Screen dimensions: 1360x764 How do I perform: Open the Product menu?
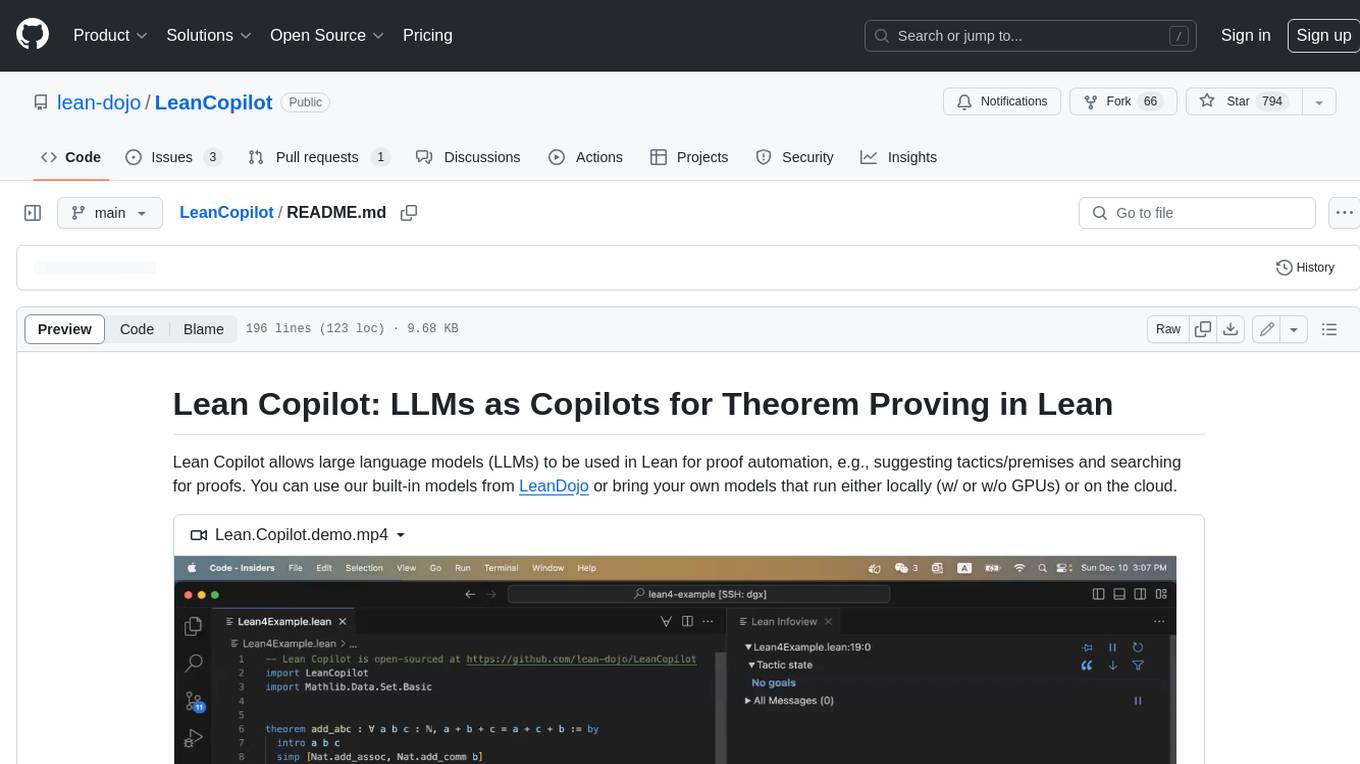point(110,35)
